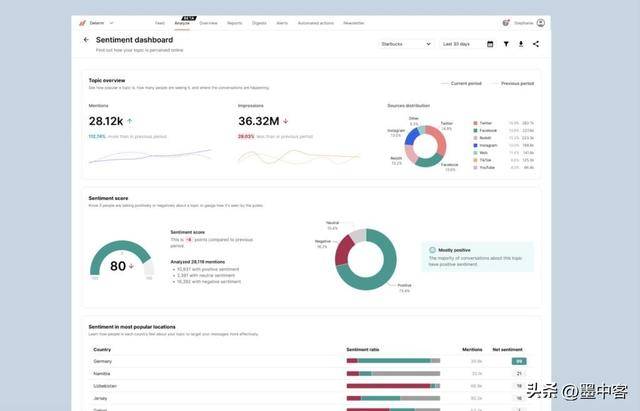Screen dimensions: 640x411
Task: Click the filter funnel icon
Action: click(506, 44)
